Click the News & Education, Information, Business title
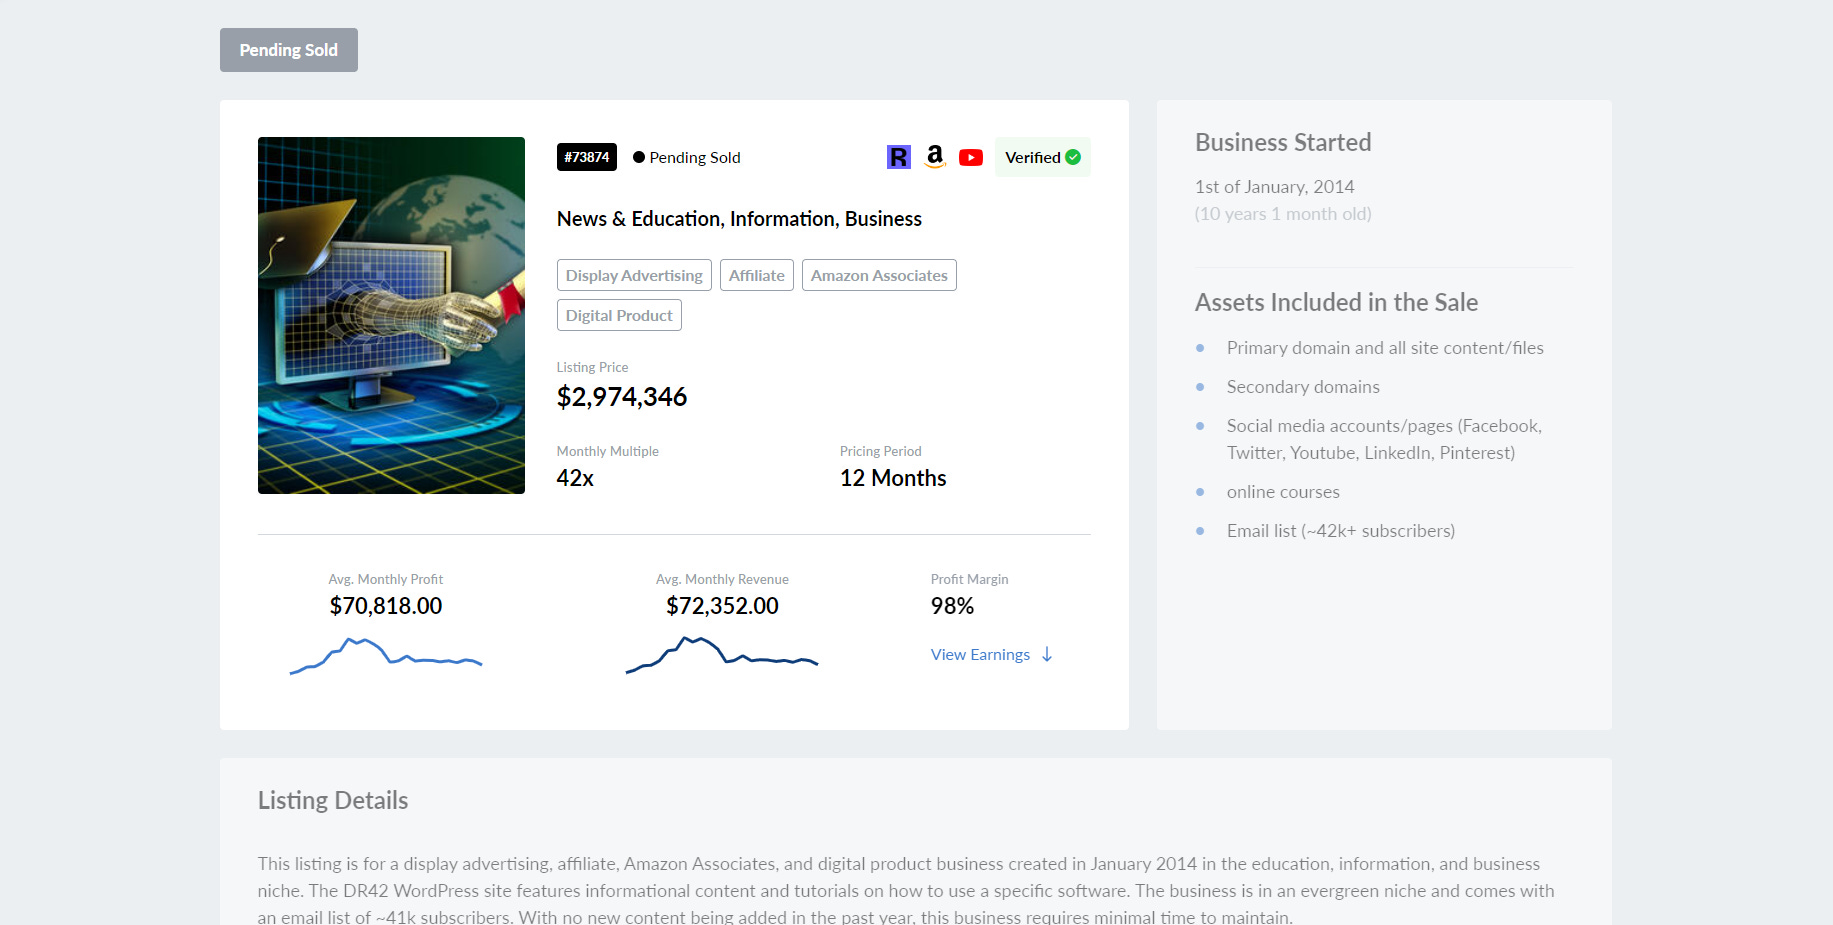Image resolution: width=1833 pixels, height=925 pixels. point(739,219)
